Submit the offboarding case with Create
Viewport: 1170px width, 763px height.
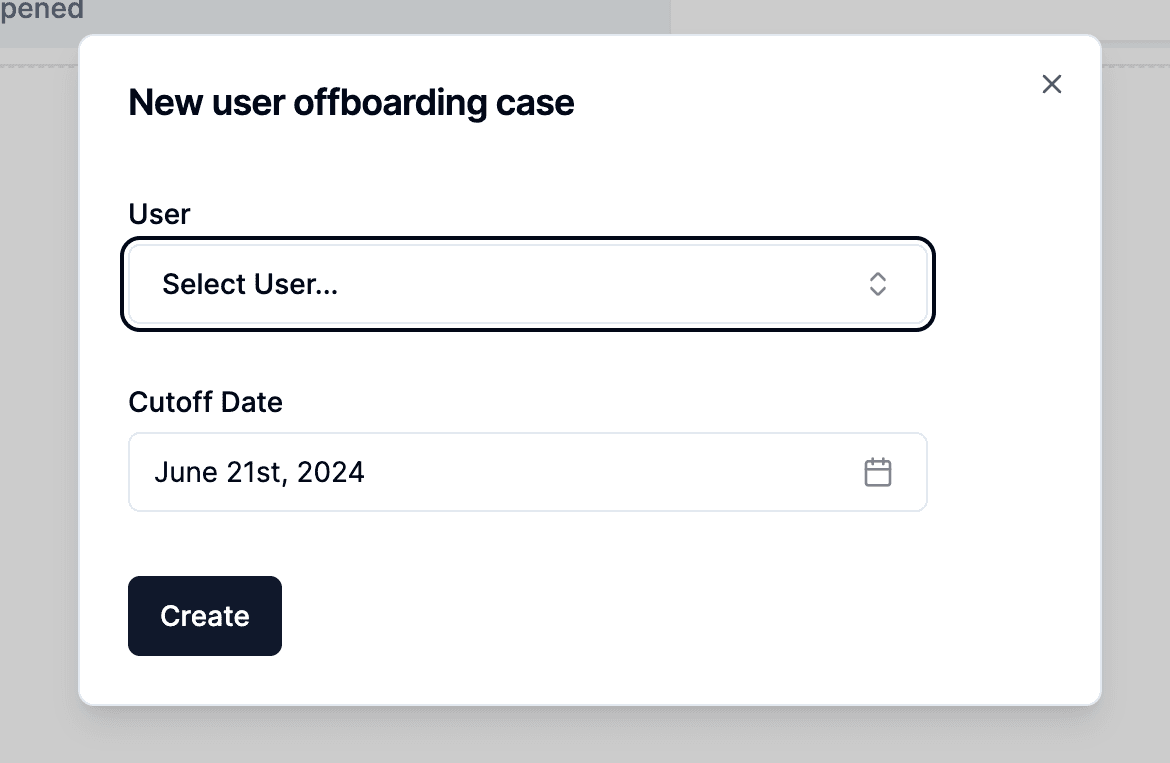coord(205,616)
